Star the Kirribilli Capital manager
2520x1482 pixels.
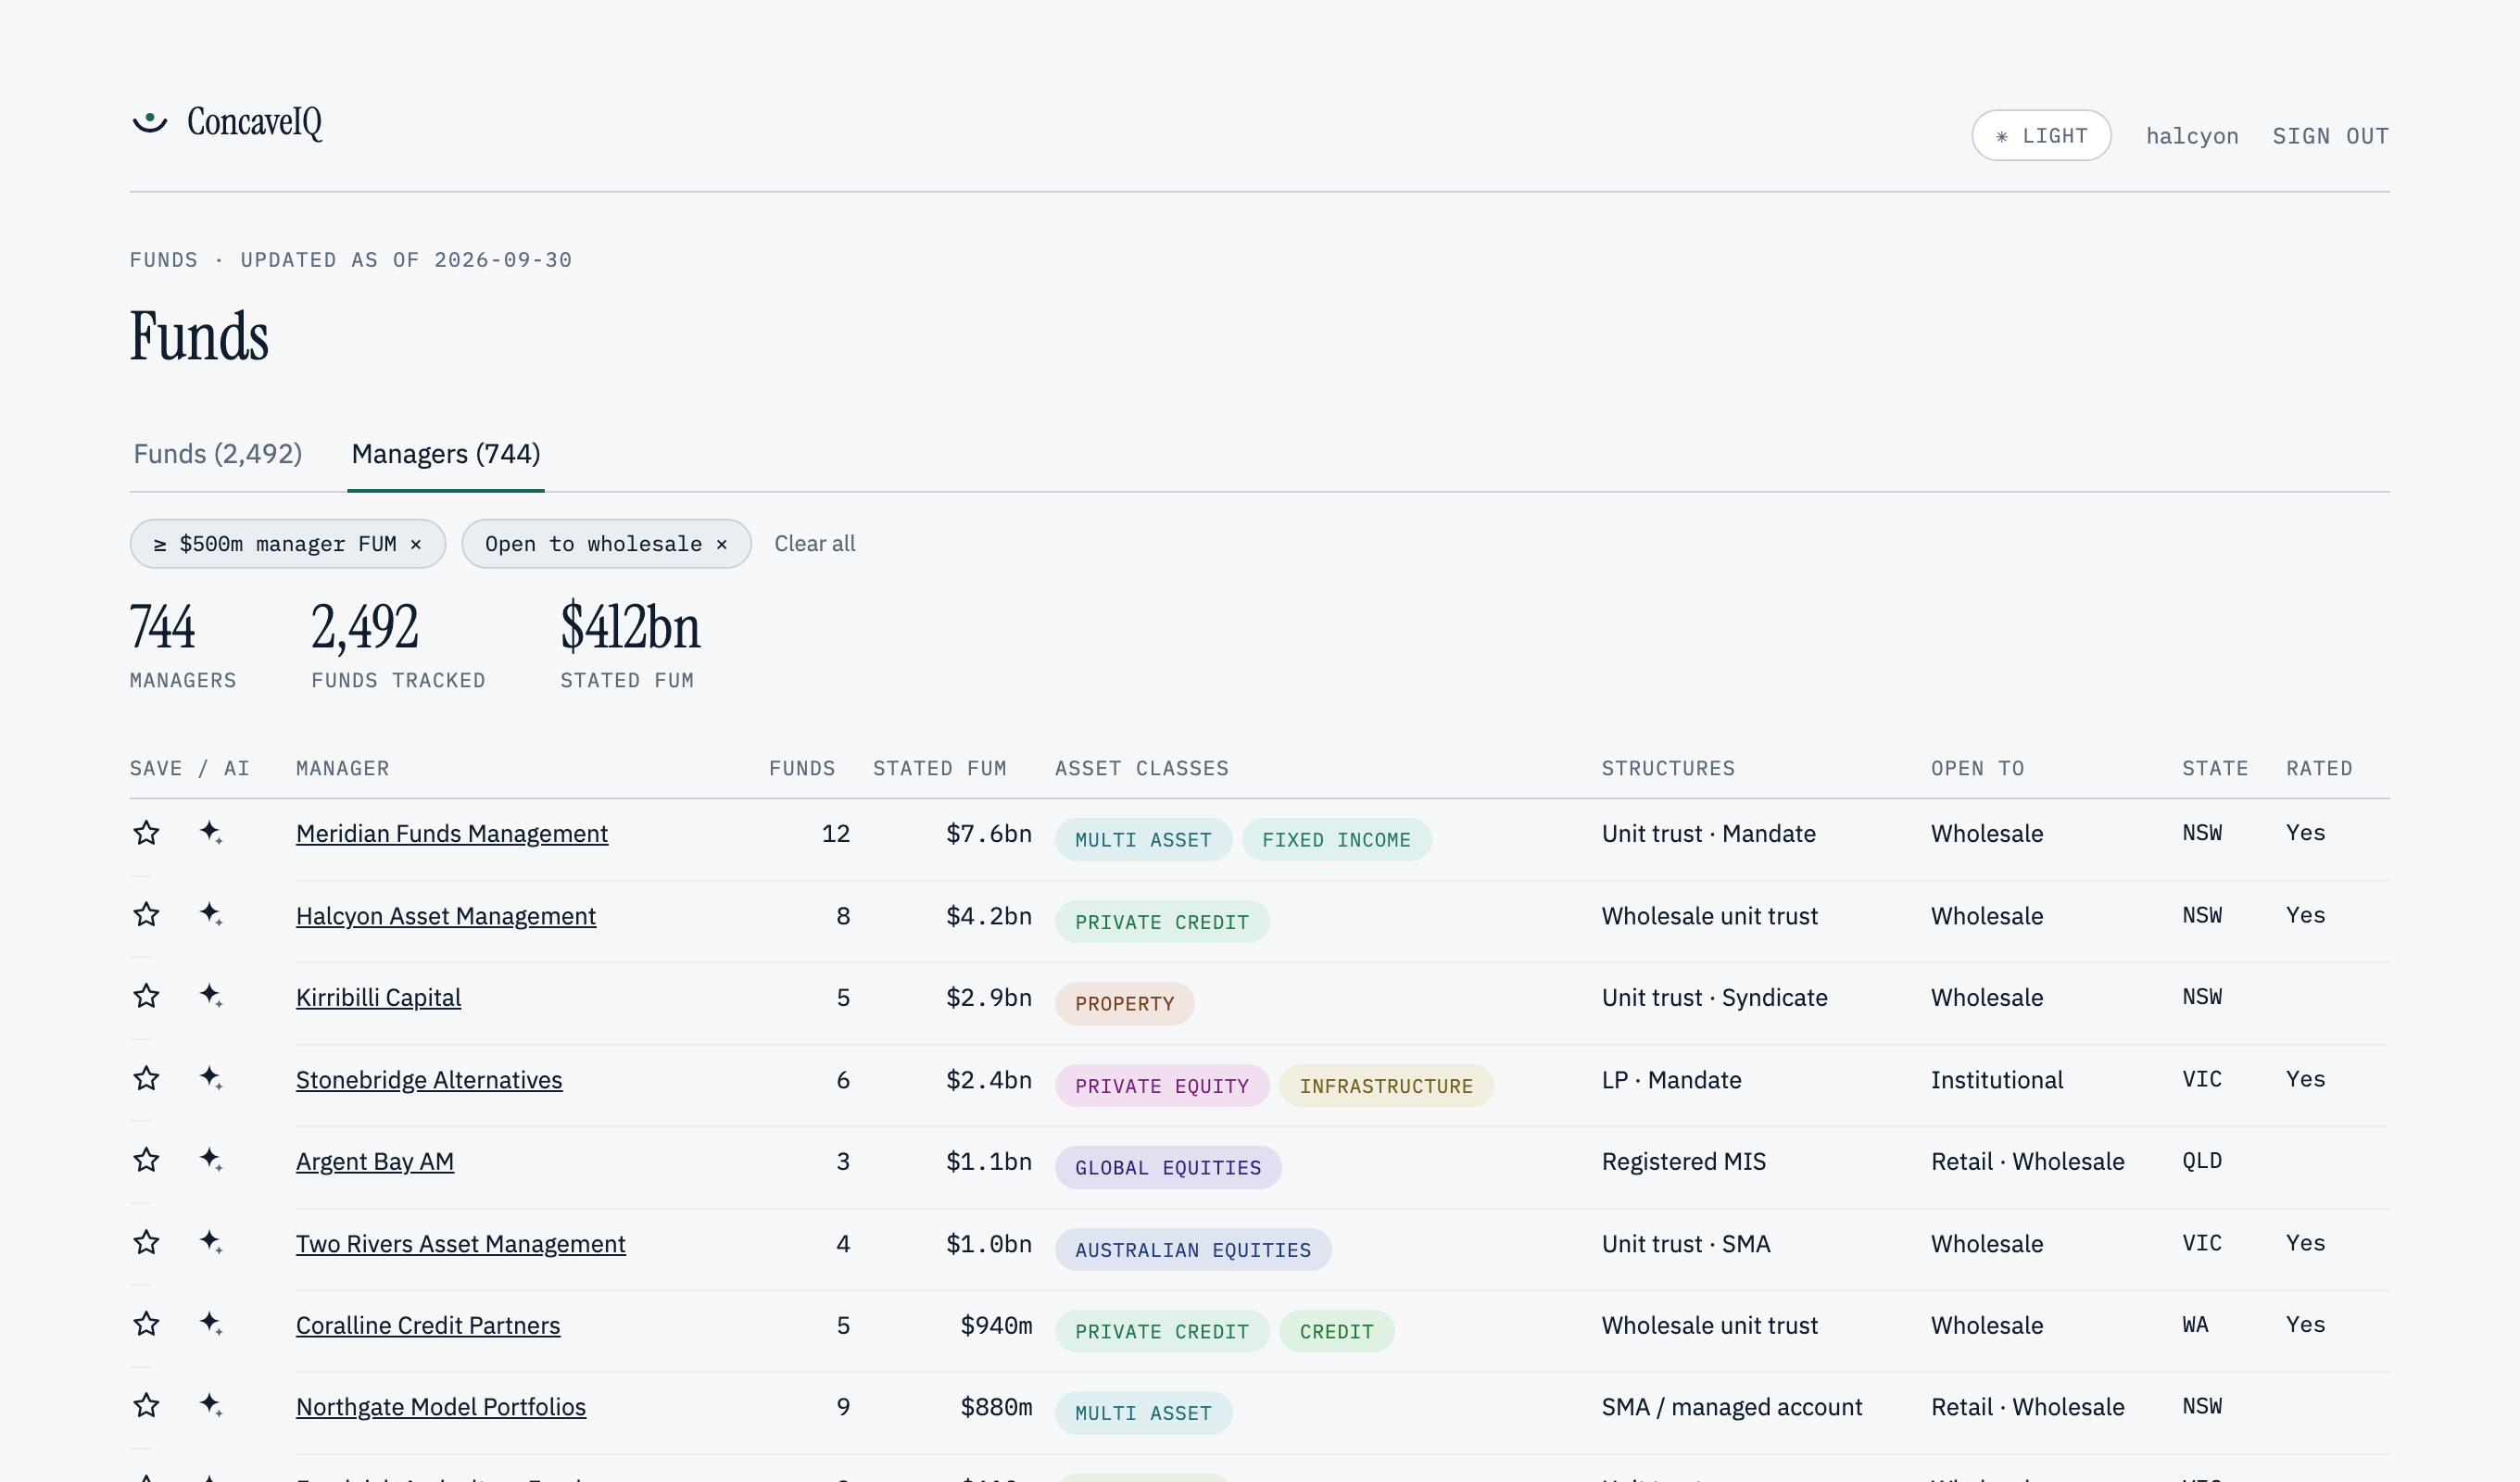click(146, 996)
